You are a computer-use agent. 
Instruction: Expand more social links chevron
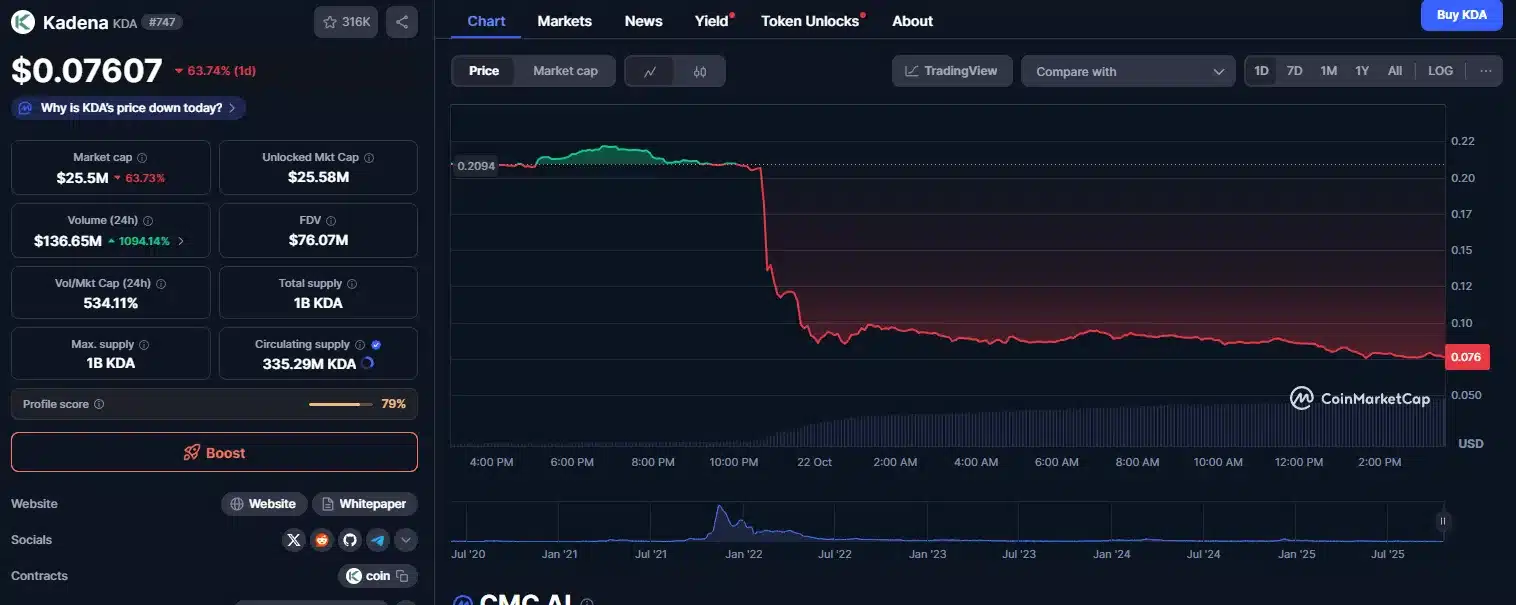[405, 540]
